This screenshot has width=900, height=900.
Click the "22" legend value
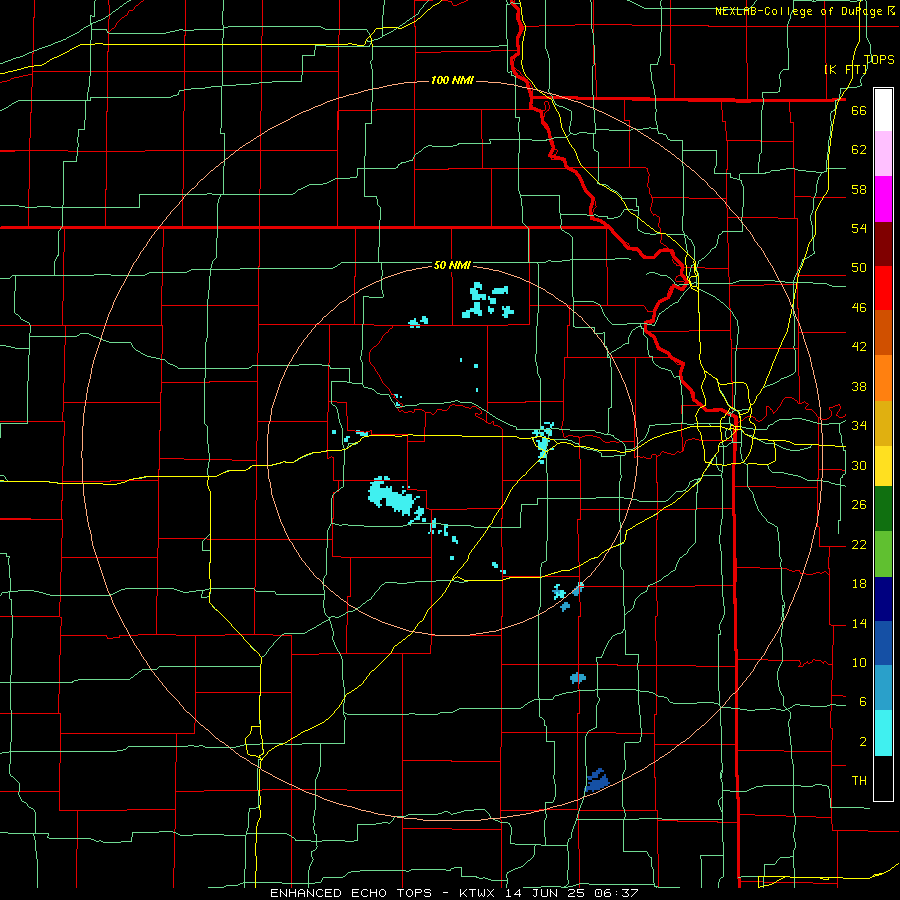pos(859,545)
